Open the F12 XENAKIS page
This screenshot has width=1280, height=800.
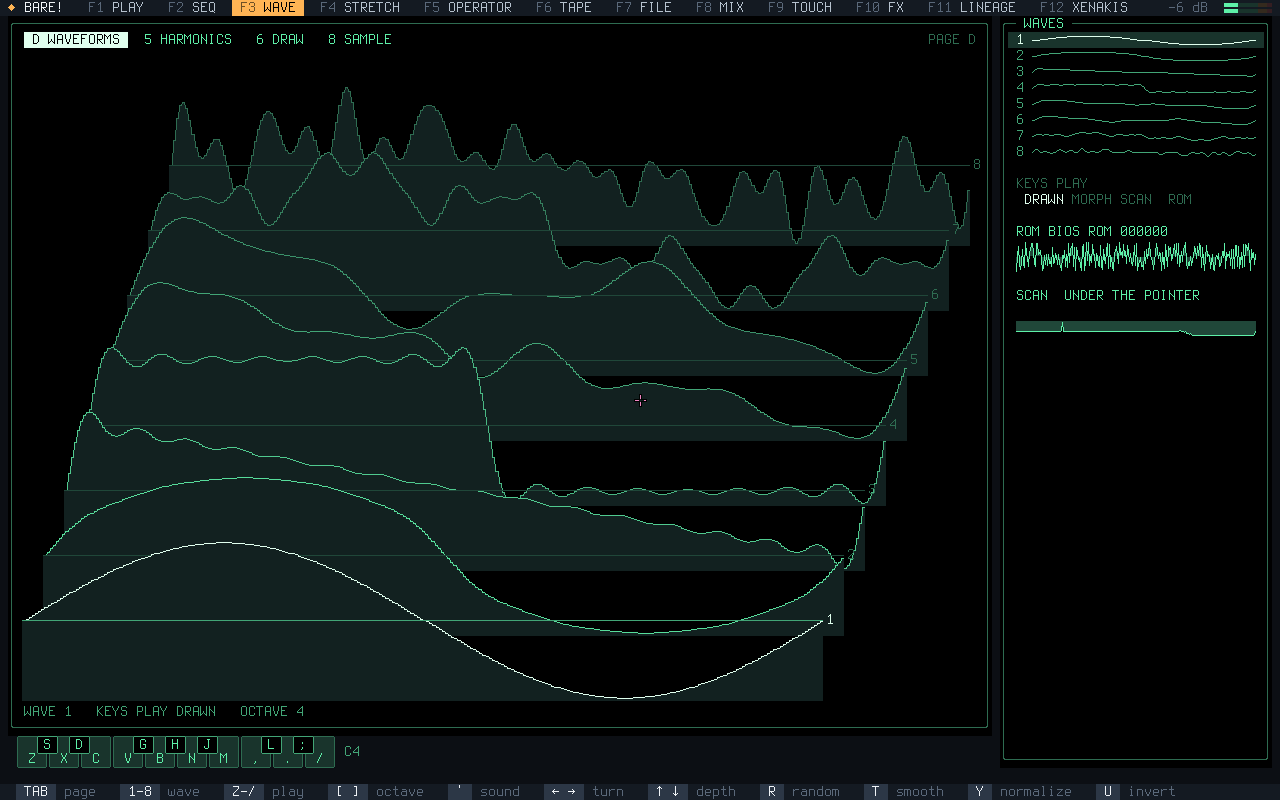coord(1084,7)
